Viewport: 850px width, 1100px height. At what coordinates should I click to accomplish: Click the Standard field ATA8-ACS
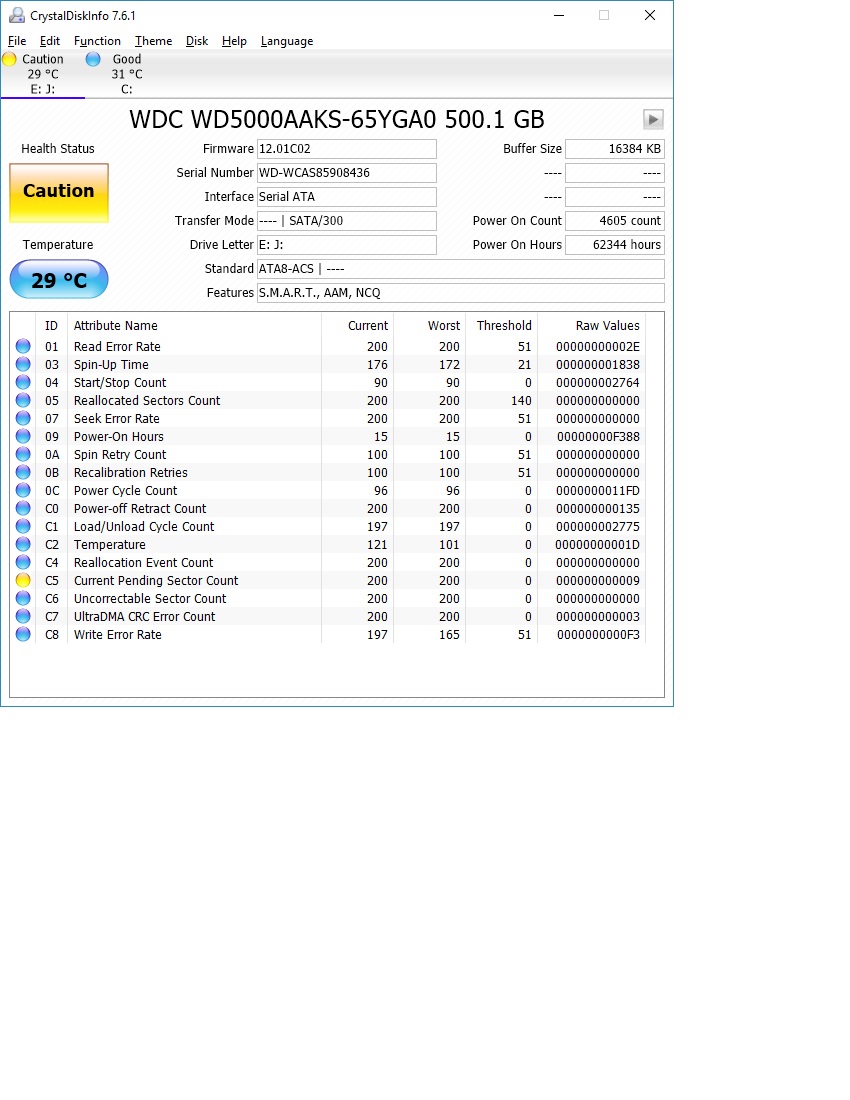coord(461,269)
